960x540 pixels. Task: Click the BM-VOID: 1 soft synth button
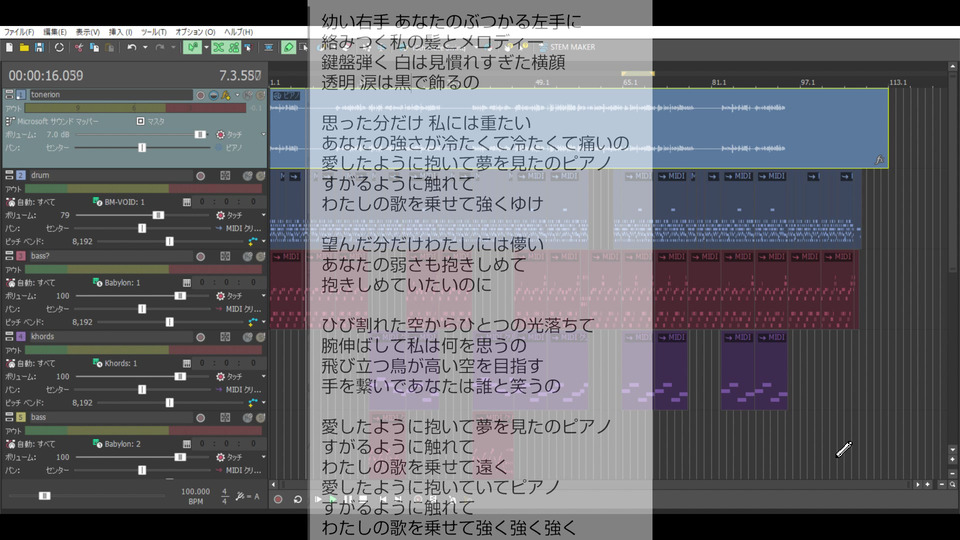tap(119, 201)
